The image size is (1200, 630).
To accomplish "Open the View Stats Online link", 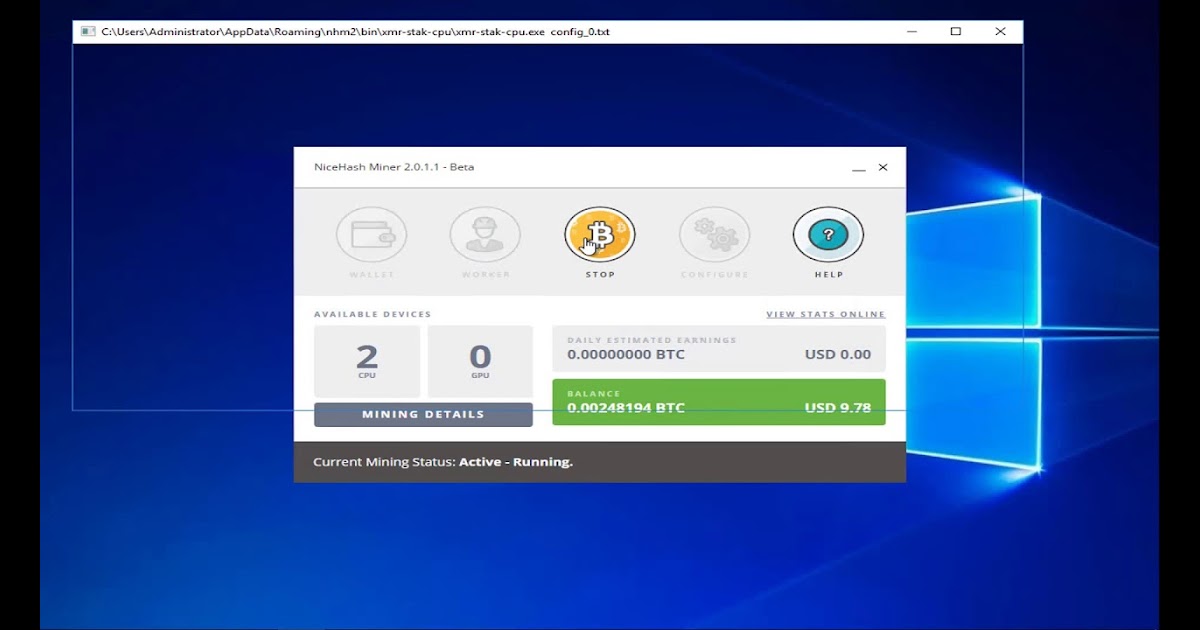I will click(826, 314).
